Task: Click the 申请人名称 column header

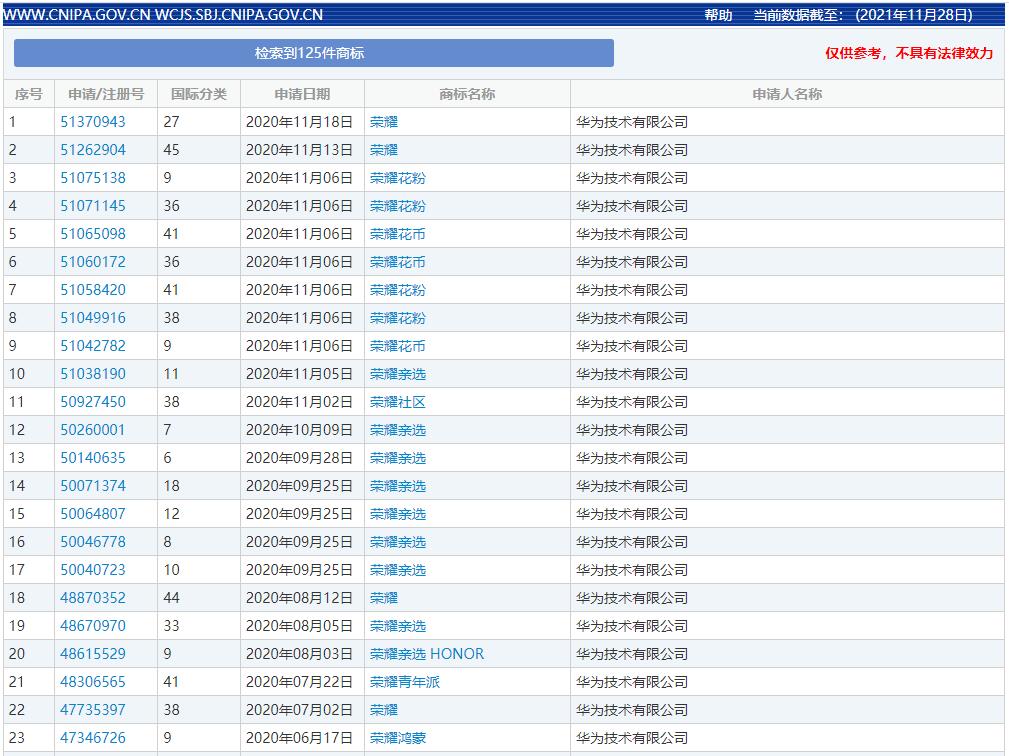Action: (787, 94)
